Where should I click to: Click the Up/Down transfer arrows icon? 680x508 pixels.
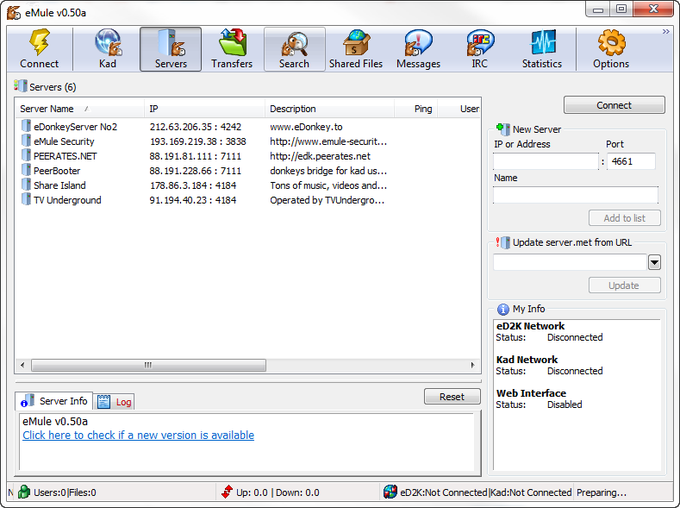(227, 492)
